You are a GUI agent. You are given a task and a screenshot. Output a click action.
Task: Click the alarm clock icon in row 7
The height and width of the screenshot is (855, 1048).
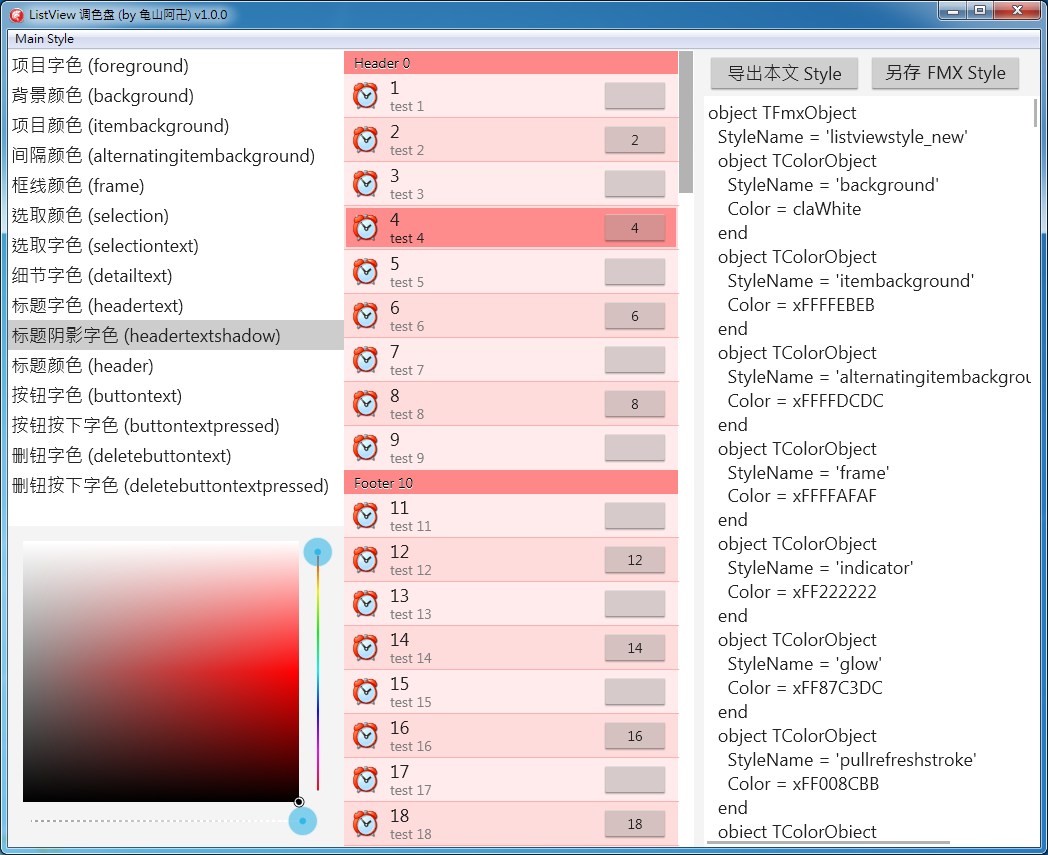tap(366, 360)
